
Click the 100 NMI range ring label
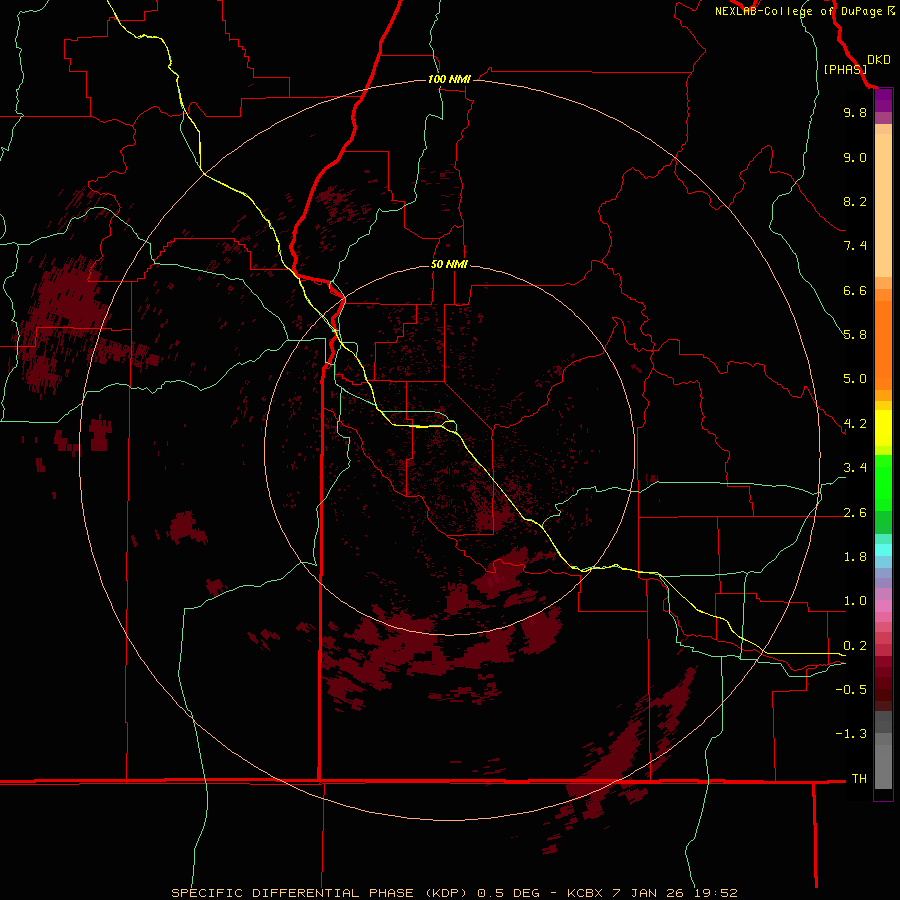[x=449, y=79]
